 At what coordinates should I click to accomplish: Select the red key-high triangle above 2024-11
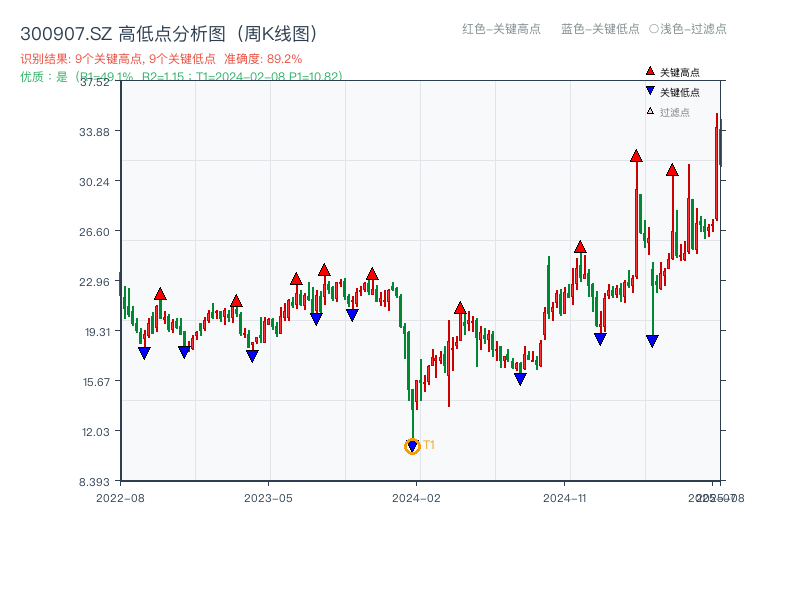click(580, 247)
